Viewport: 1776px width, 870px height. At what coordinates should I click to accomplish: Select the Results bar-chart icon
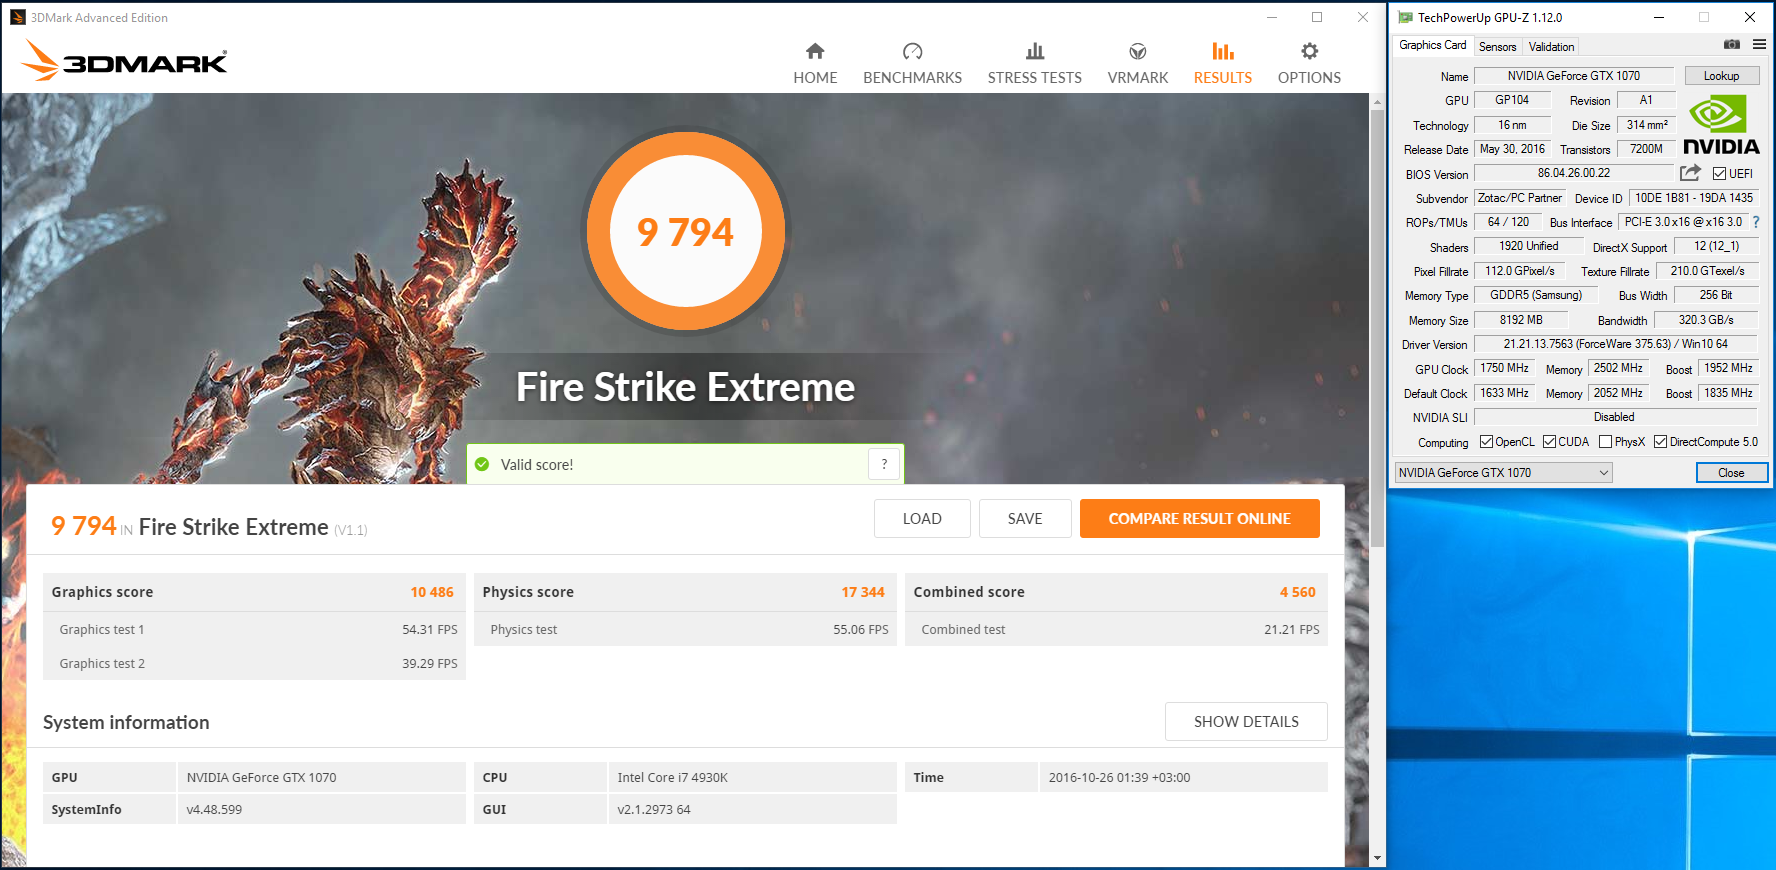(1223, 51)
